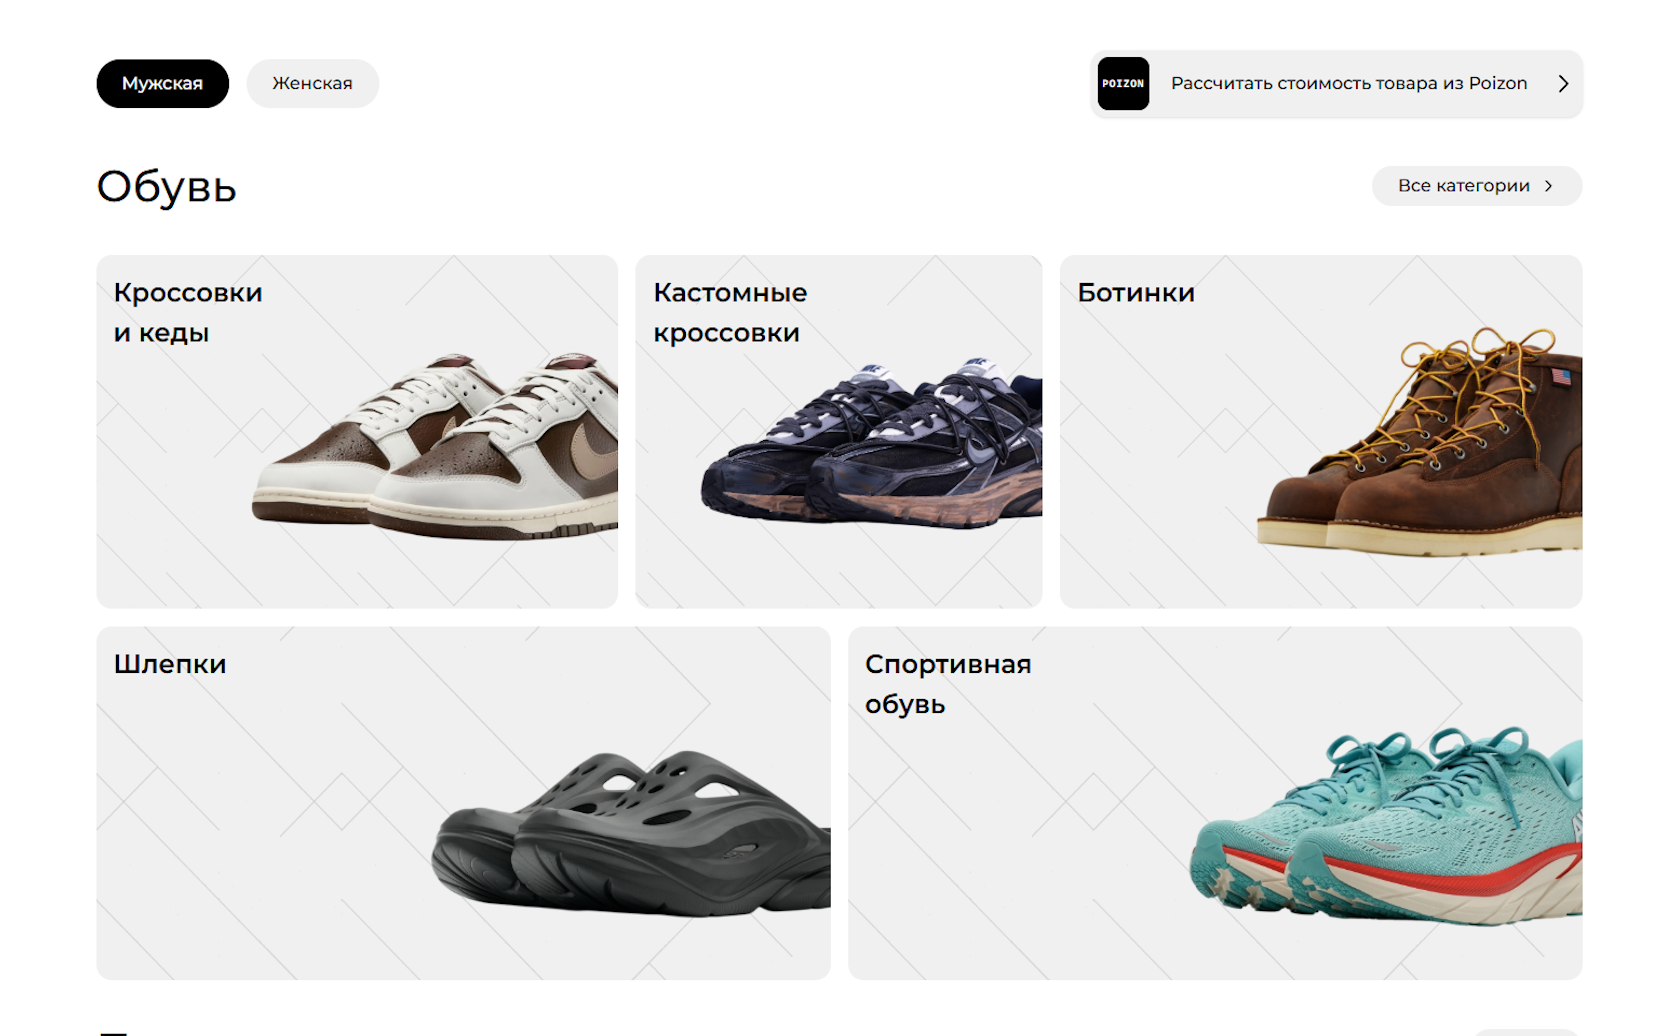This screenshot has width=1680, height=1036.
Task: Click the chevron beside Все категории
Action: tap(1549, 186)
